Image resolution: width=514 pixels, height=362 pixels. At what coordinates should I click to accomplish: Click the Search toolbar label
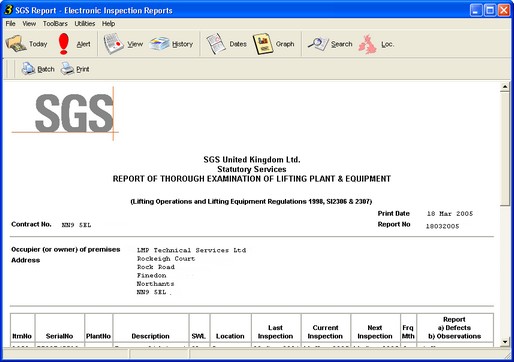[342, 44]
